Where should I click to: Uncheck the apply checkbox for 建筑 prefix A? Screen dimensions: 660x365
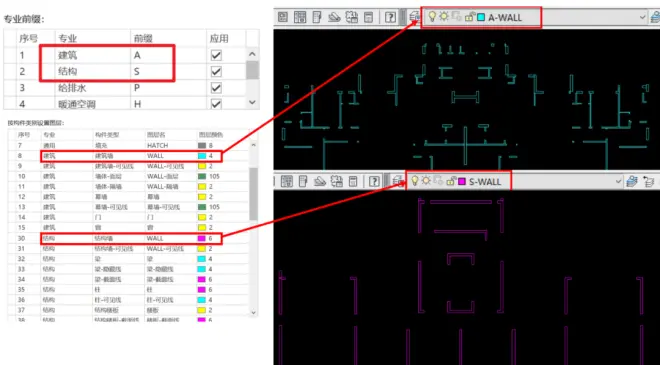point(216,56)
